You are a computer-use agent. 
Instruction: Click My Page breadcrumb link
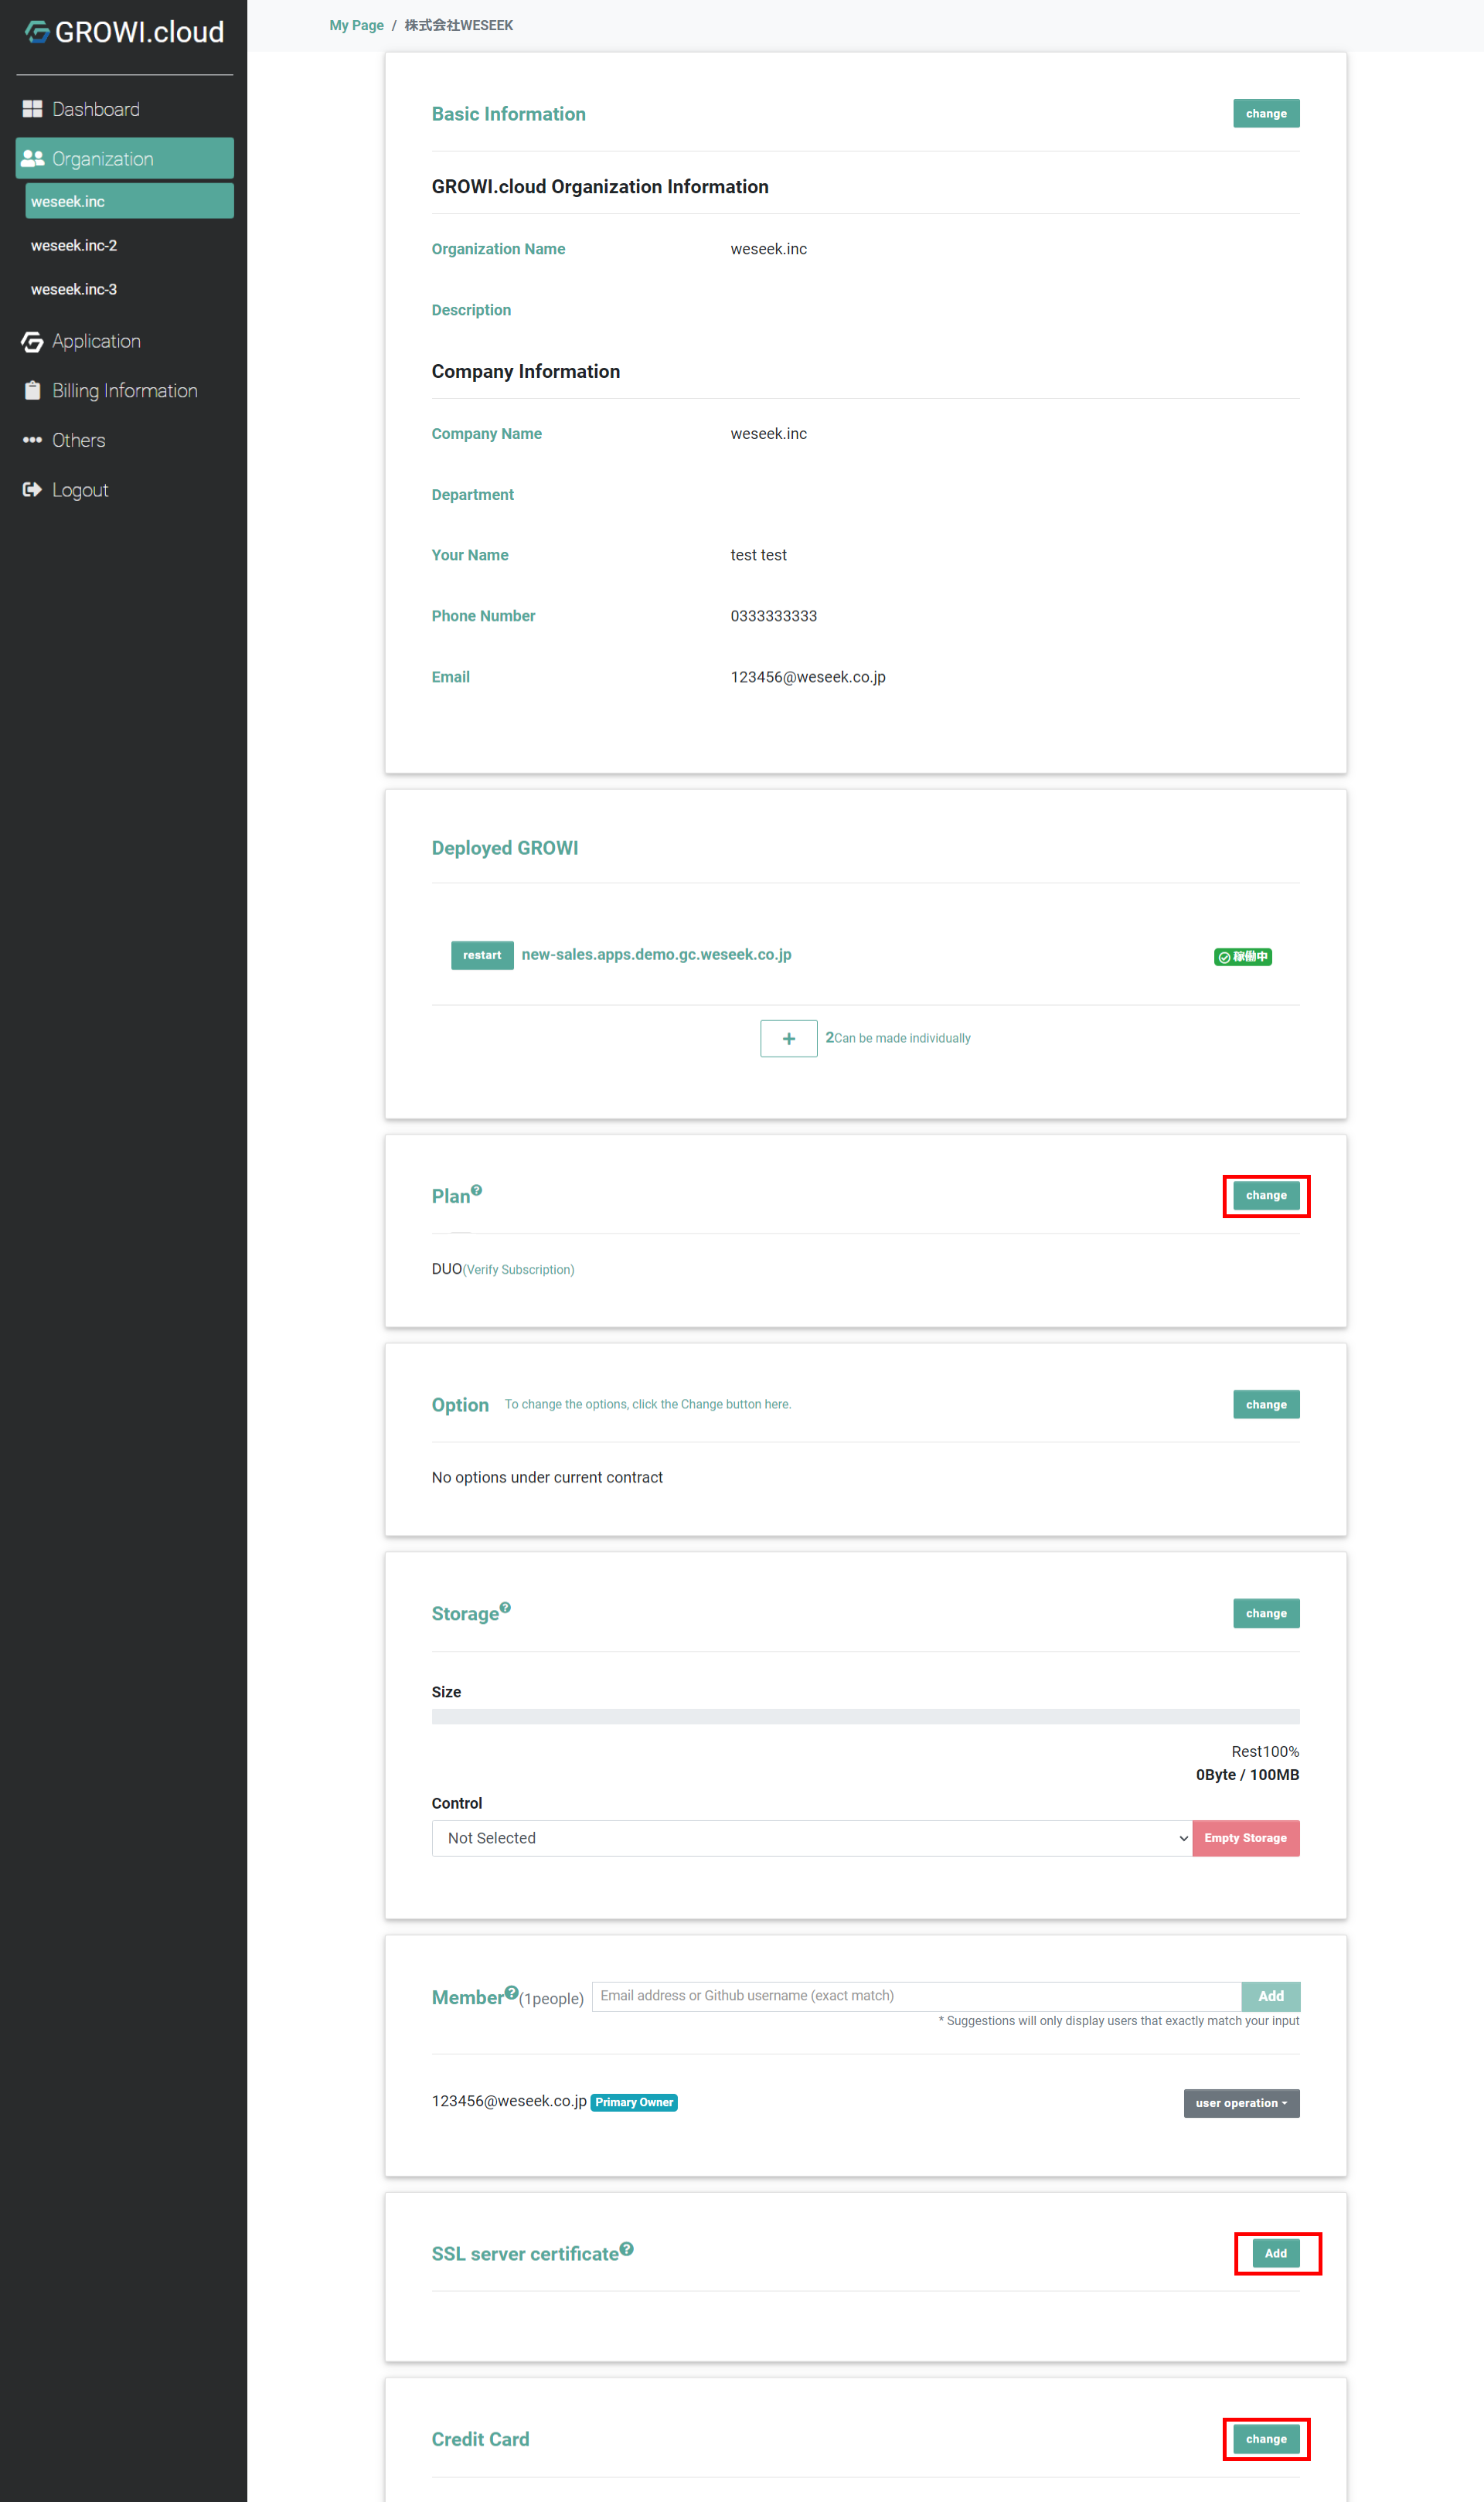click(x=356, y=25)
